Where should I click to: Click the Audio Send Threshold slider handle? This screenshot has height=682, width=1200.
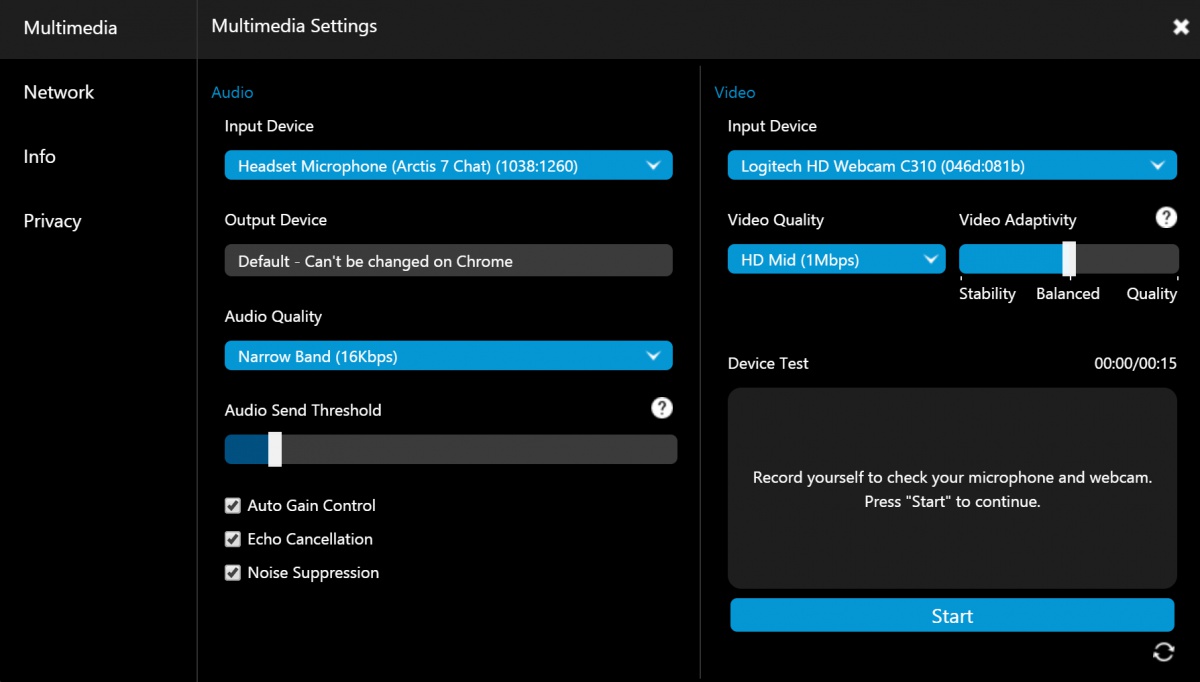point(275,449)
